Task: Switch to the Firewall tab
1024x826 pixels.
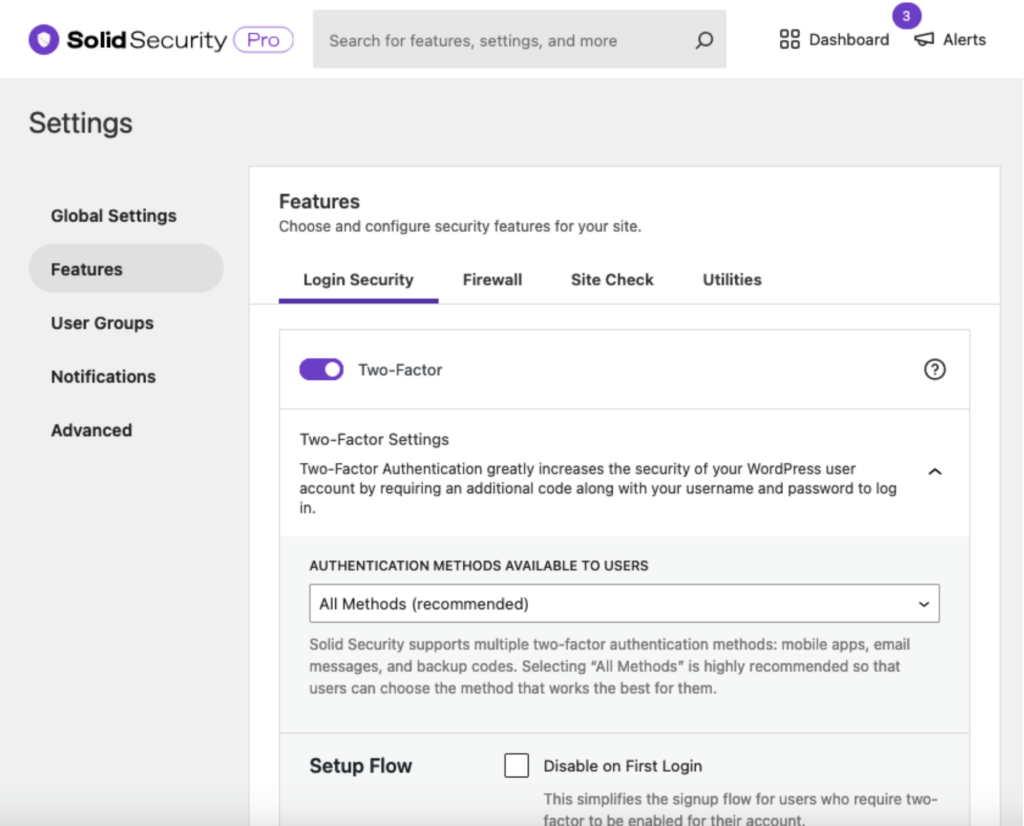Action: coord(492,280)
